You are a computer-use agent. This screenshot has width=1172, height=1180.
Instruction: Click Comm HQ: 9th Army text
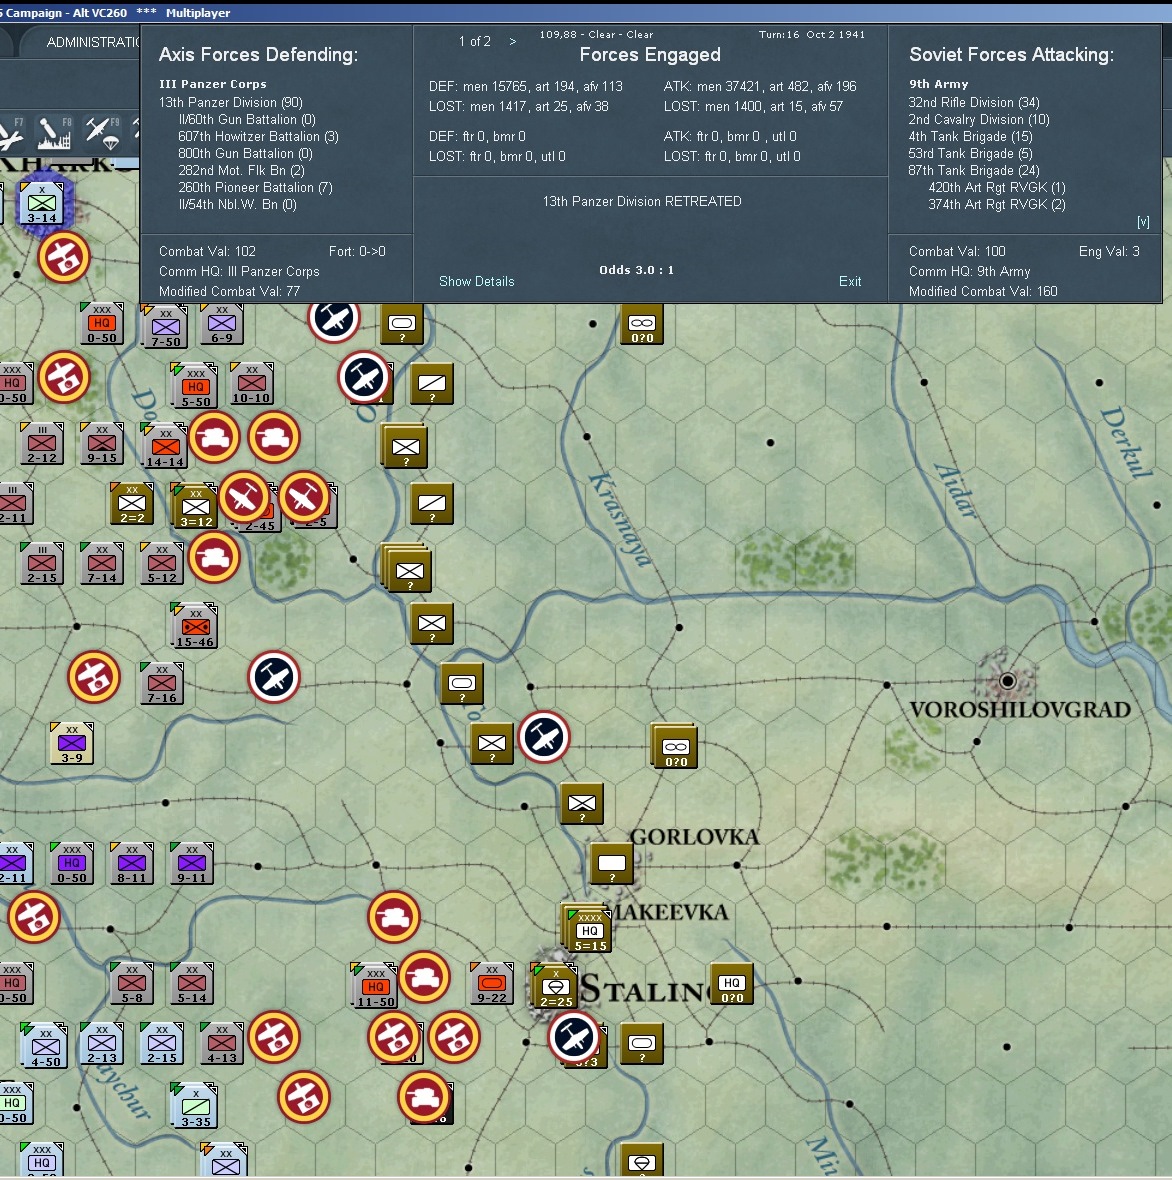[x=969, y=272]
